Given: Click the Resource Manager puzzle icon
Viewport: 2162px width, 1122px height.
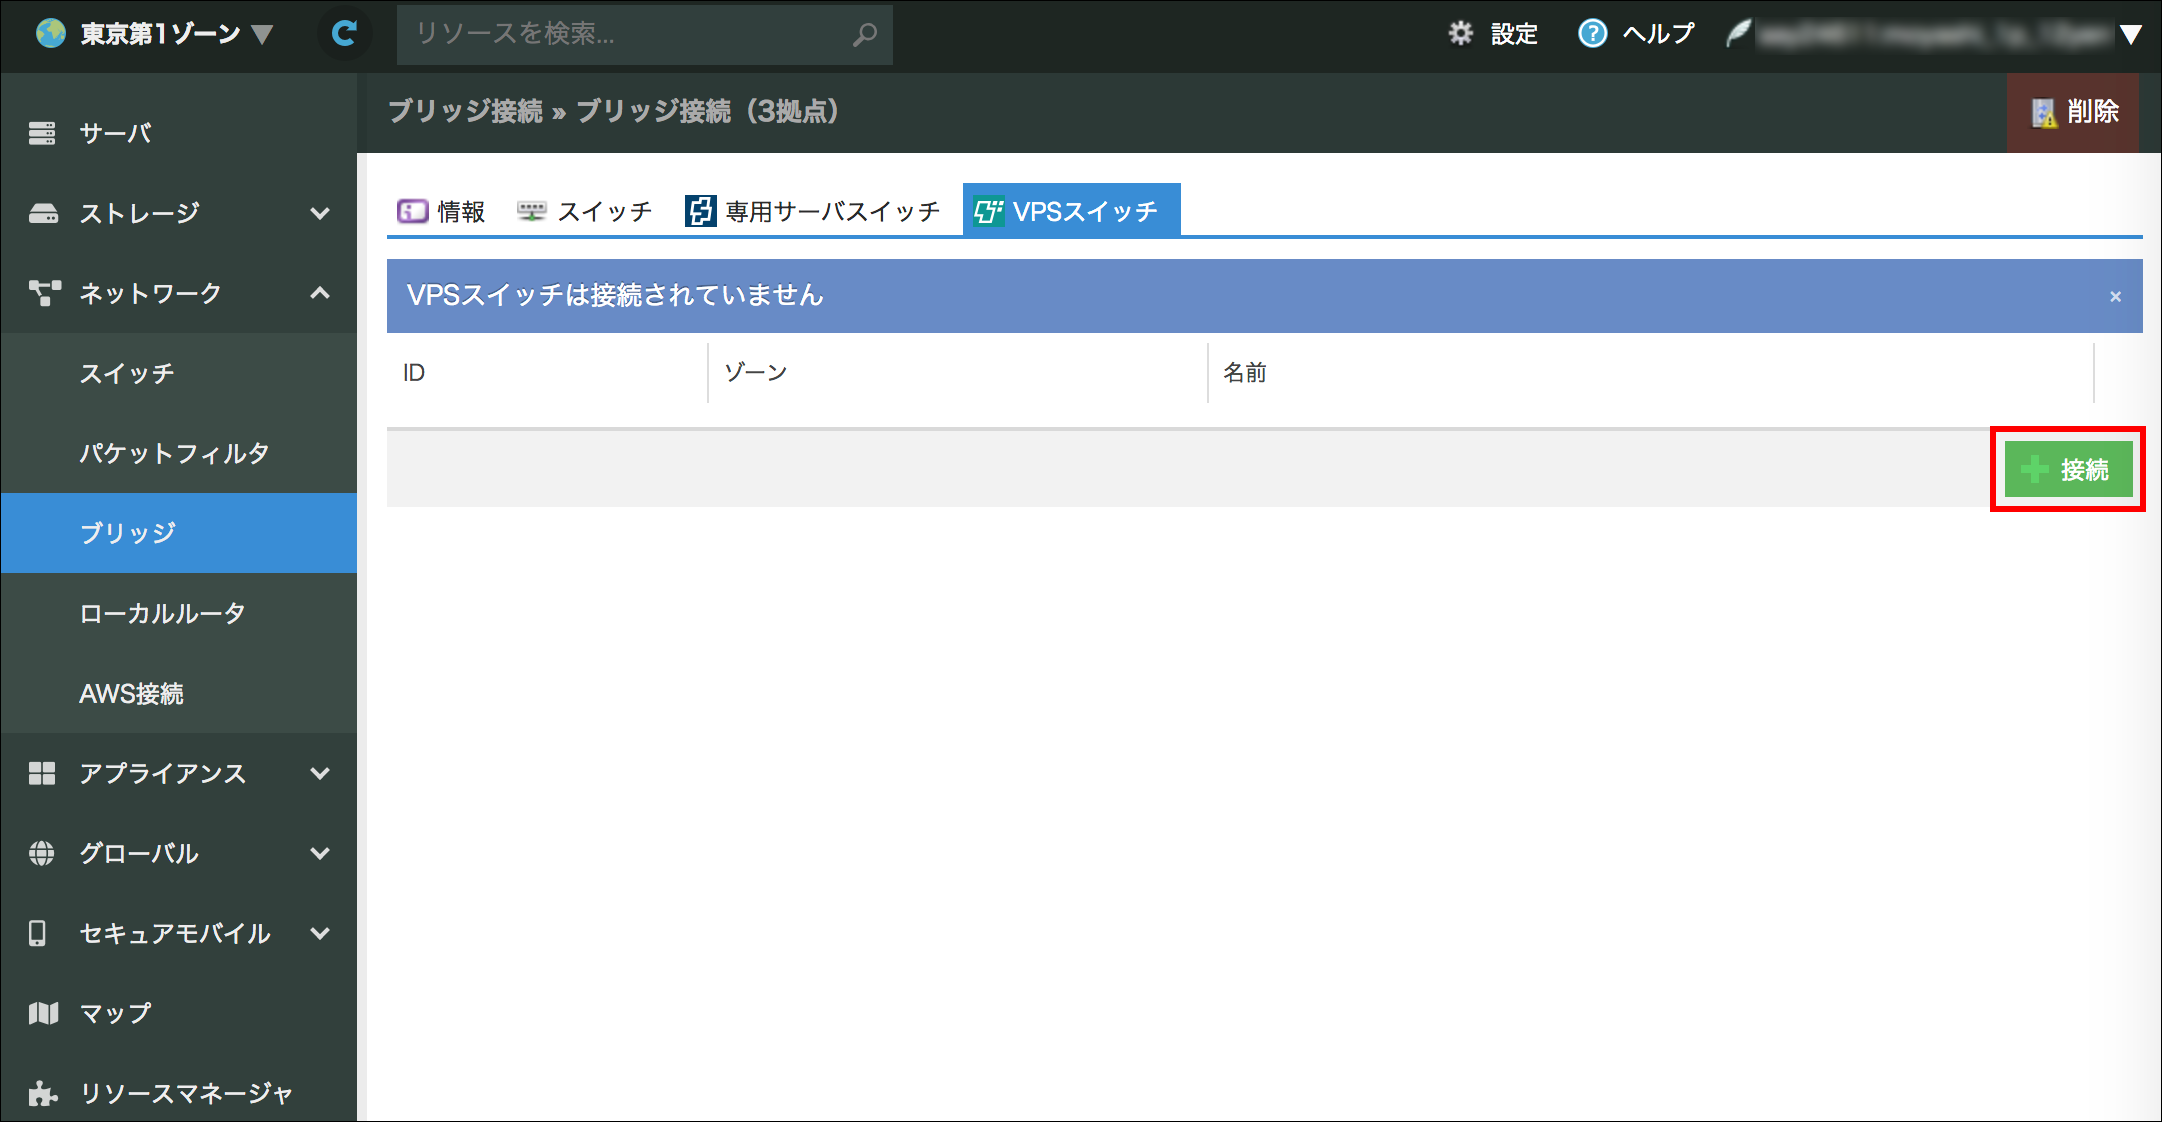Looking at the screenshot, I should (x=43, y=1093).
